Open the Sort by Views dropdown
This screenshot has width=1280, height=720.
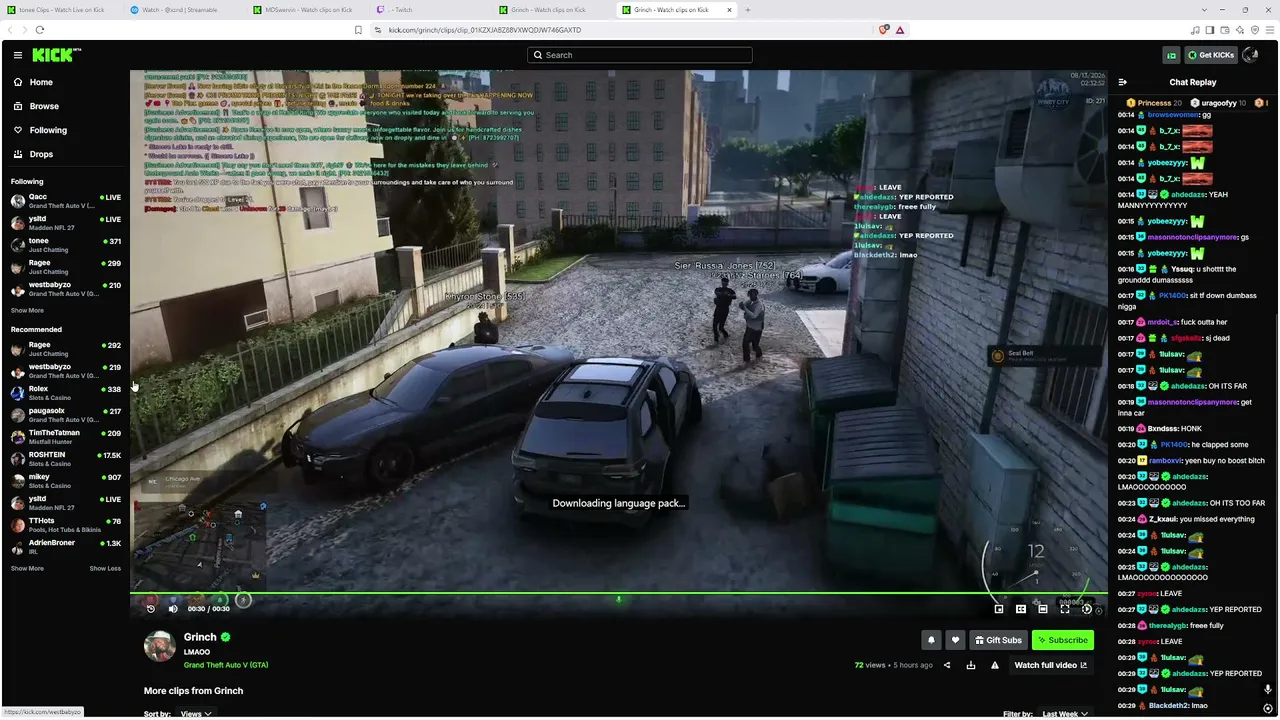coord(194,714)
